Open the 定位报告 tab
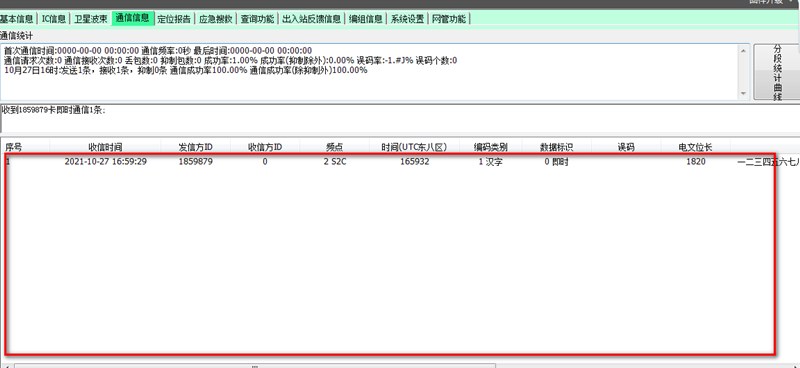 click(x=174, y=19)
